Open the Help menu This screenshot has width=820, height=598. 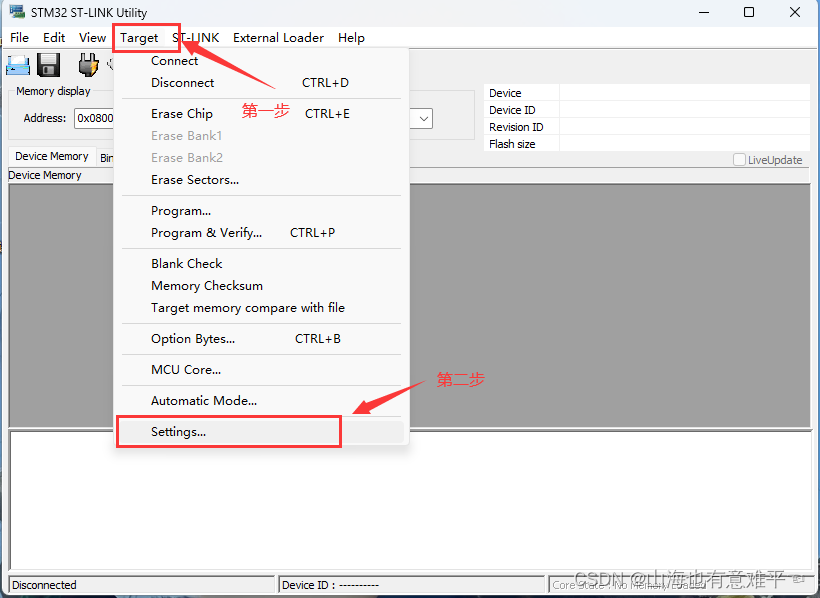[351, 37]
